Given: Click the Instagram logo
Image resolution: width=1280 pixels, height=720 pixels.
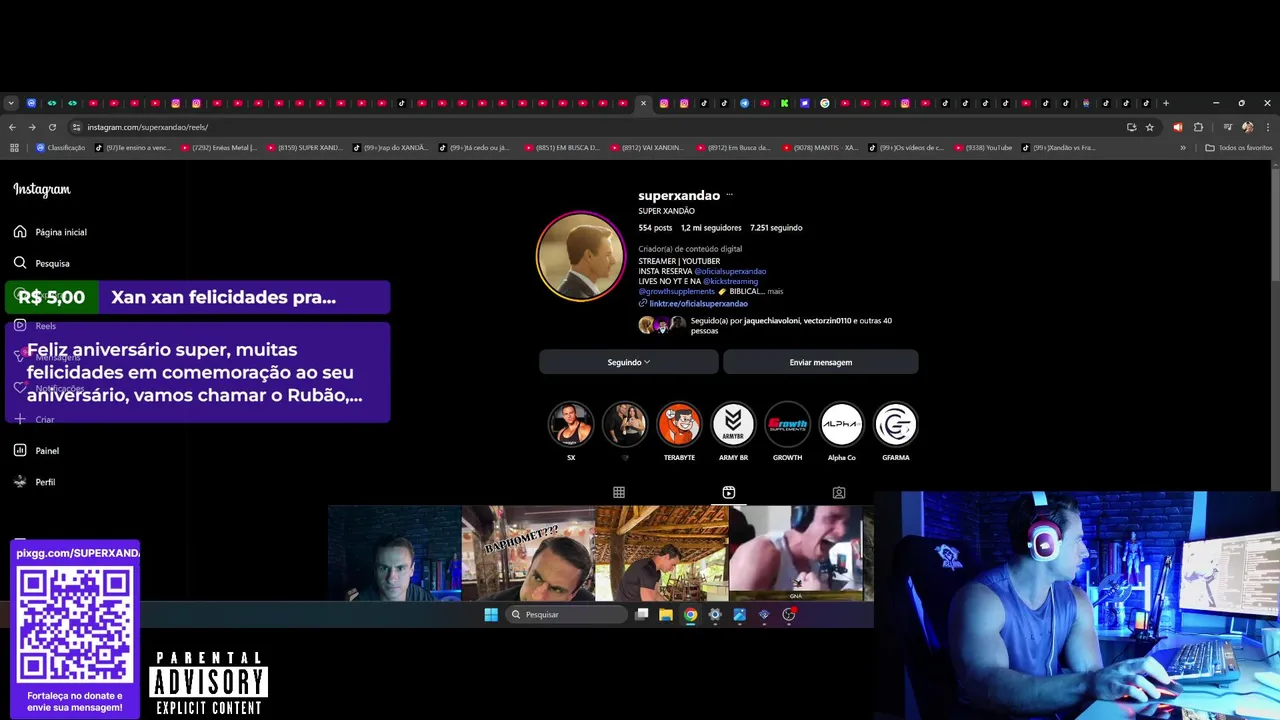Looking at the screenshot, I should (42, 189).
